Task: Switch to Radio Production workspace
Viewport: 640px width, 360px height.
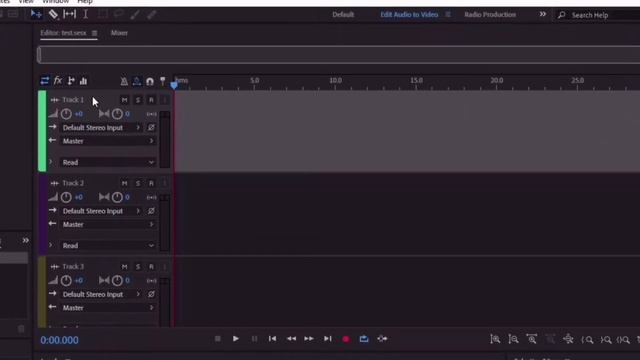Action: (x=490, y=15)
